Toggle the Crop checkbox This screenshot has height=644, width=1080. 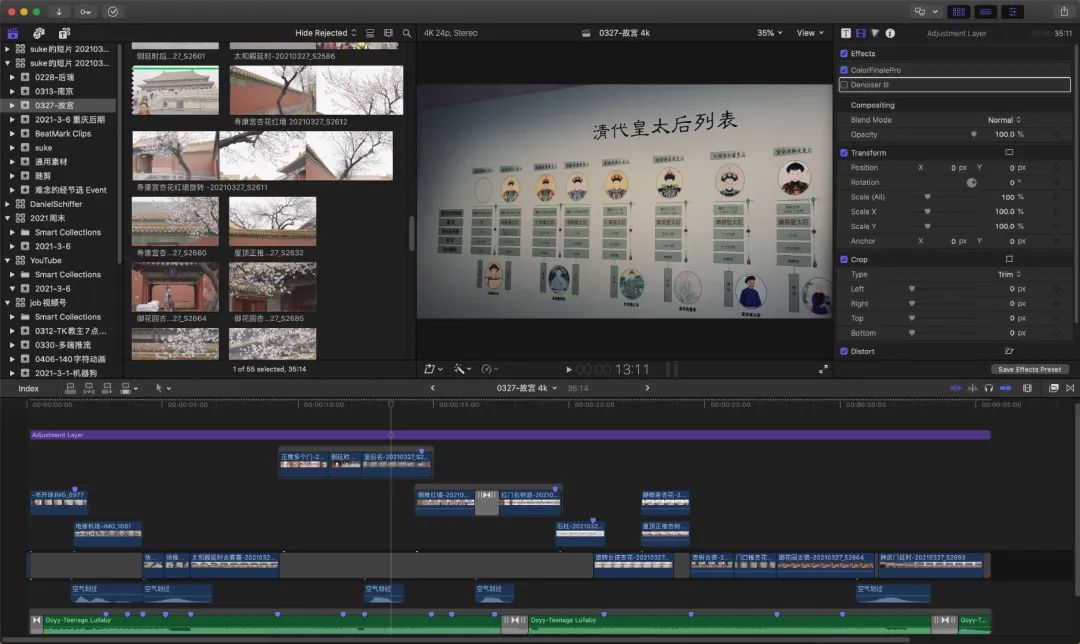pos(844,260)
